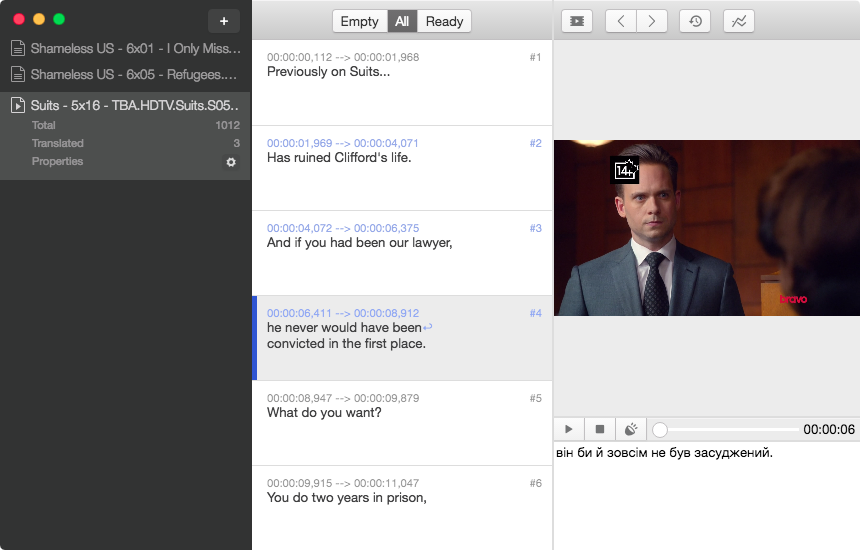Image resolution: width=860 pixels, height=550 pixels.
Task: Click subtitle number #5
Action: (x=535, y=398)
